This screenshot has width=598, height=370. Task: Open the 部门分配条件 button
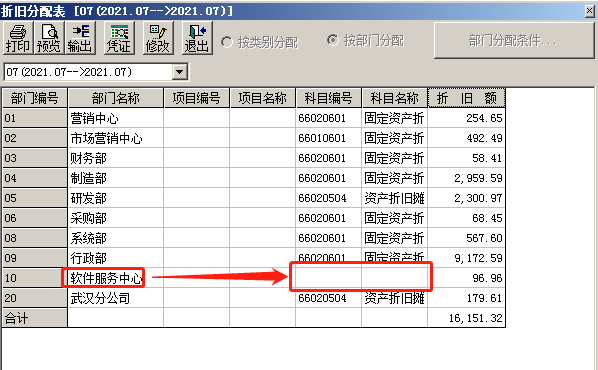tap(514, 40)
